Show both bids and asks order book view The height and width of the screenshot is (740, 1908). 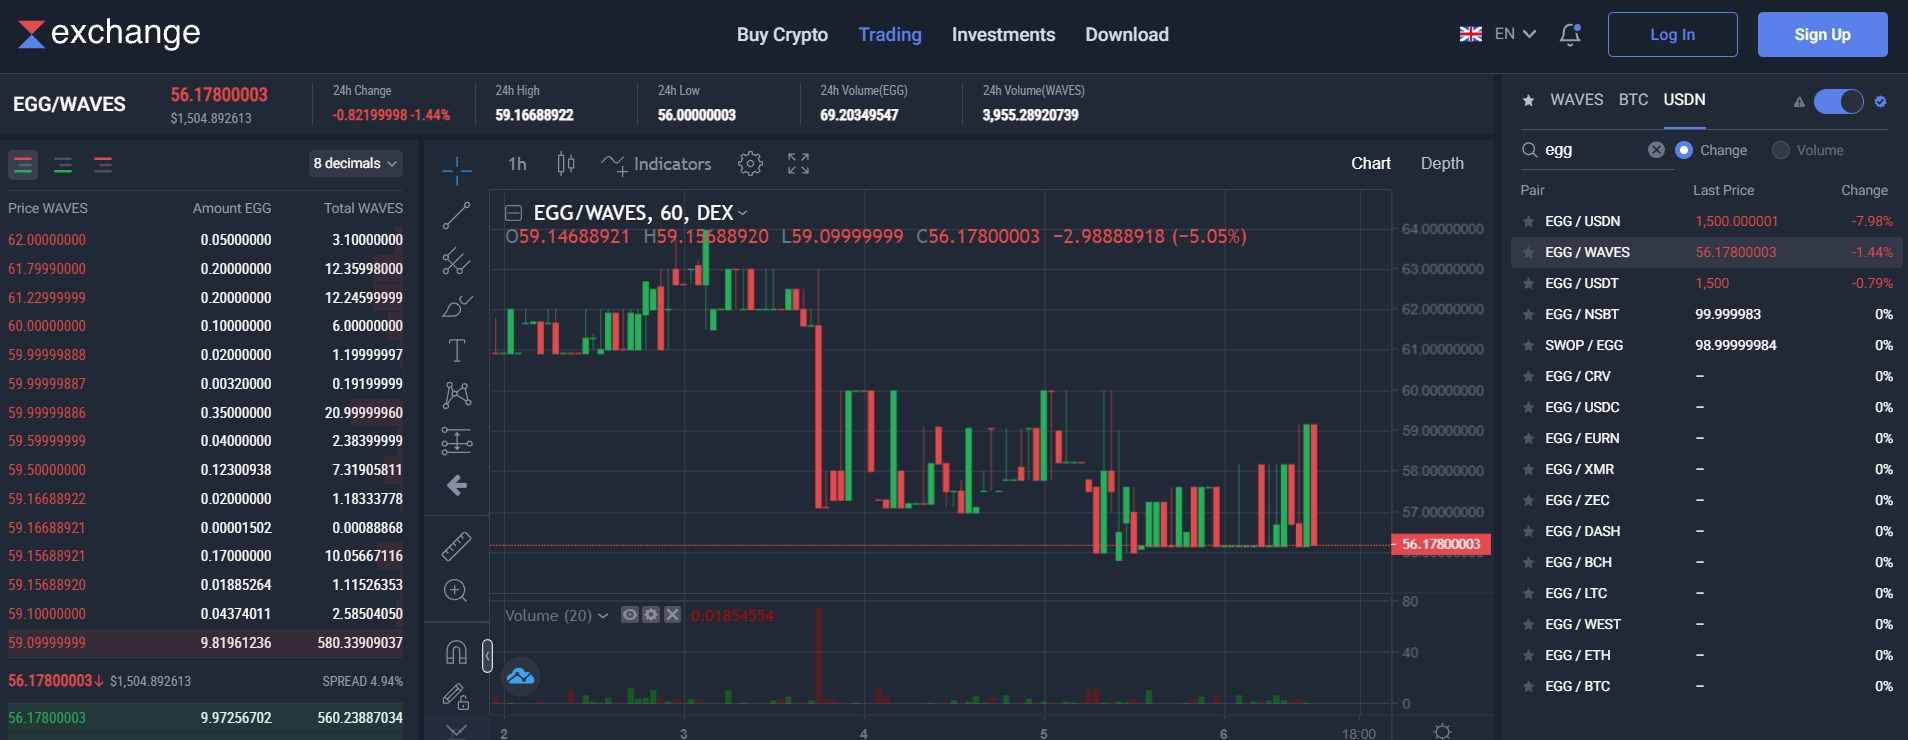click(23, 164)
